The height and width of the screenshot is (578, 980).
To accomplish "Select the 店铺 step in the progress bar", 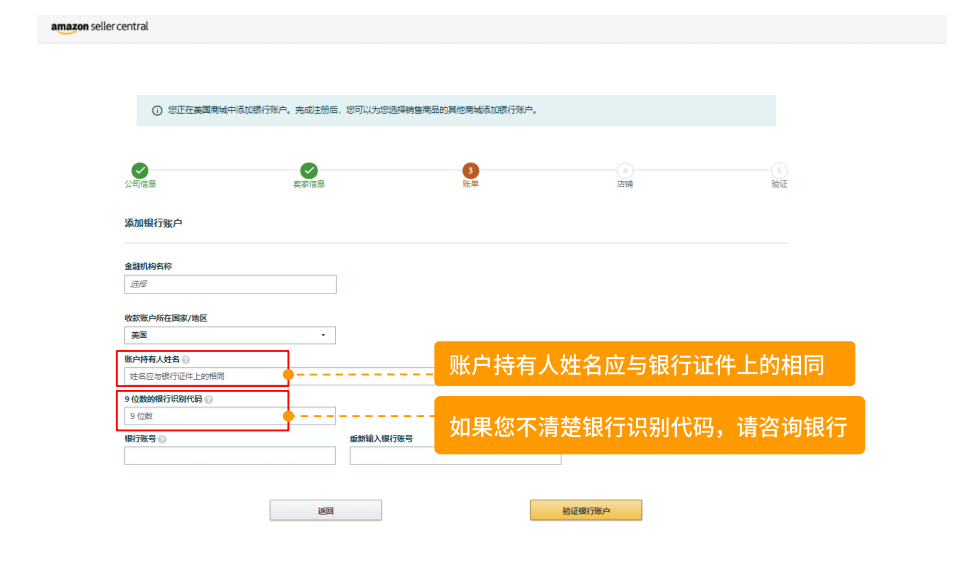I will (x=624, y=170).
